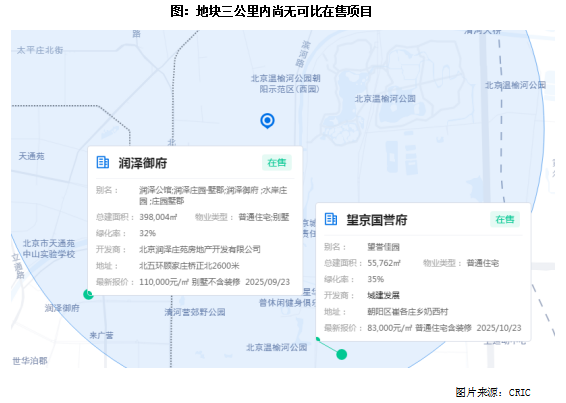This screenshot has height=403, width=566.
Task: Click the 35% greening rate value
Action: tap(376, 279)
